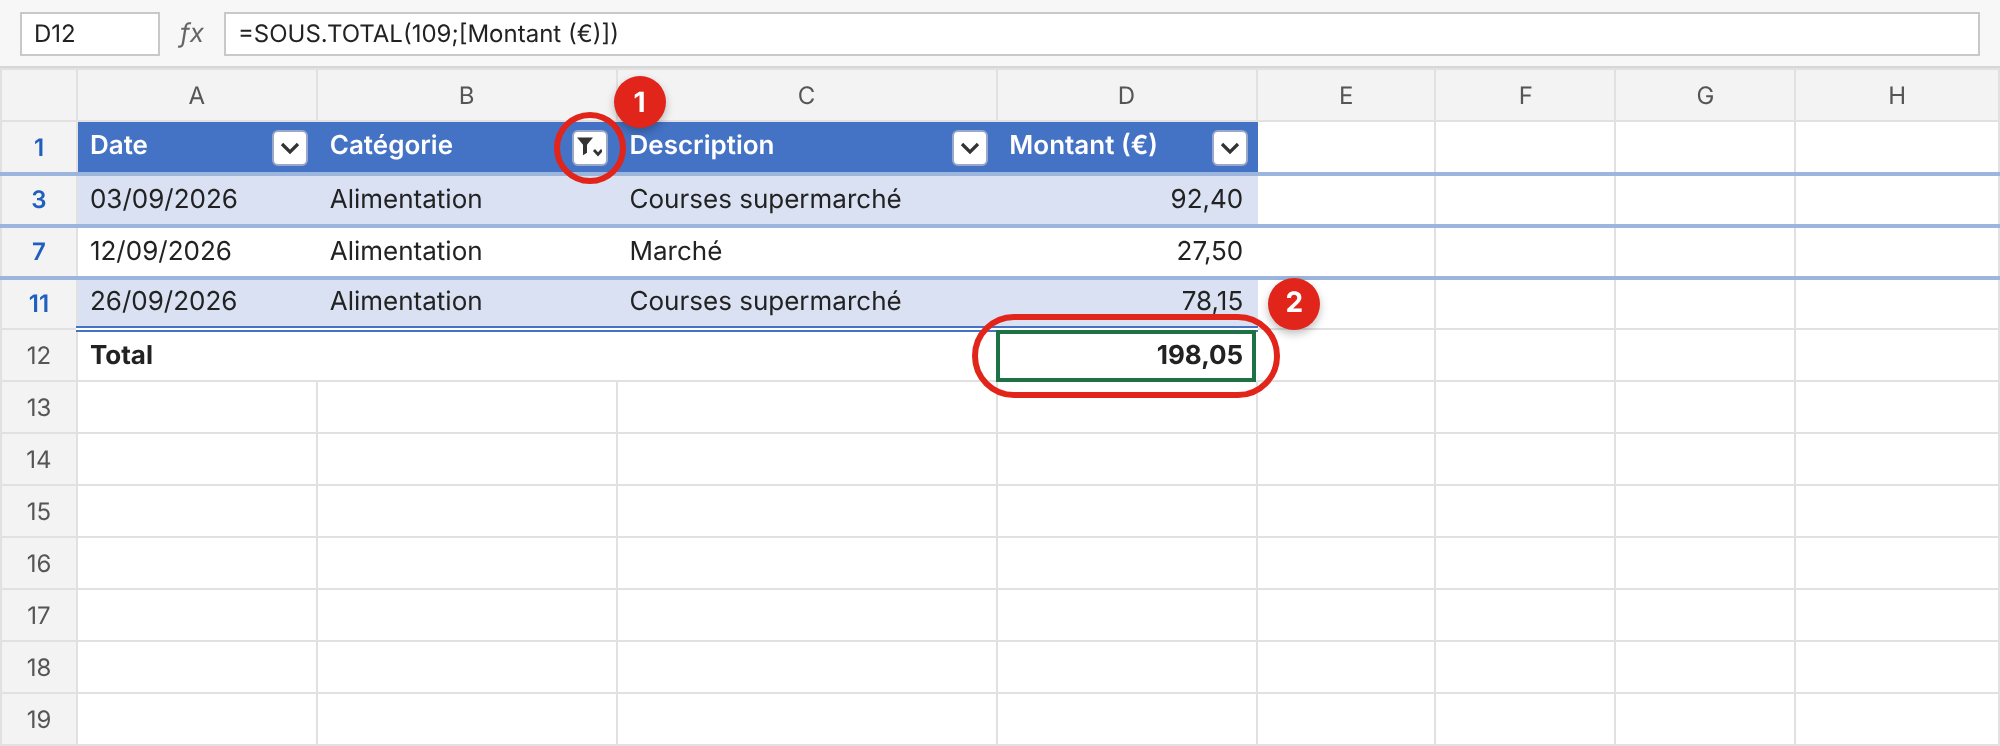Select column H header
Screen dimensions: 2000x746
(x=1897, y=96)
